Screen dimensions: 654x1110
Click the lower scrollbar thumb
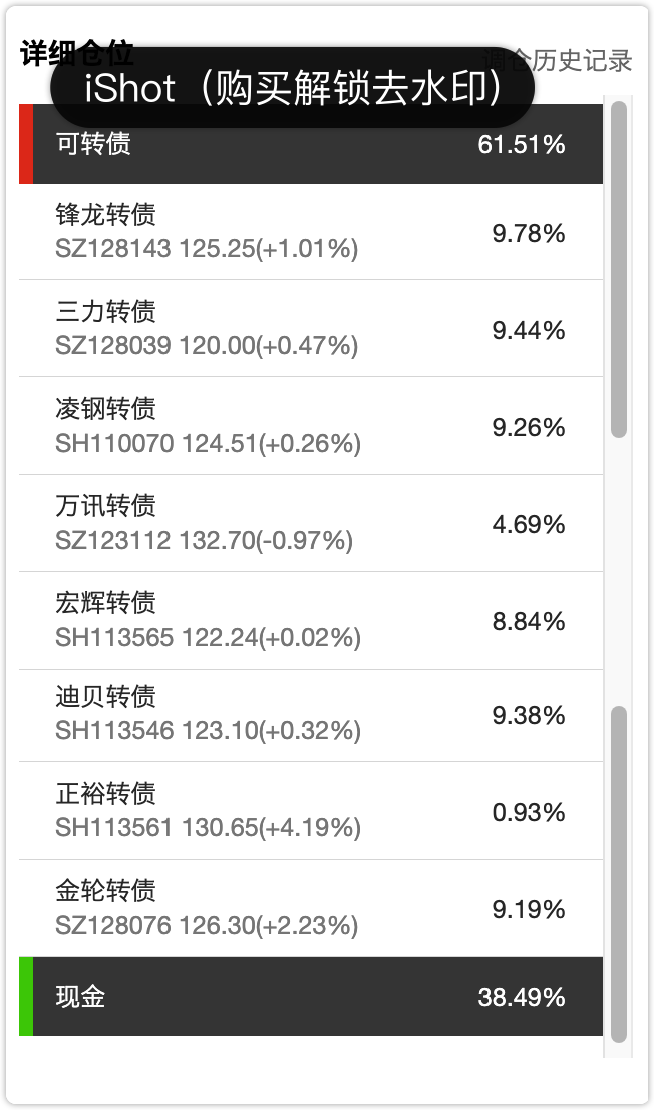pyautogui.click(x=619, y=873)
